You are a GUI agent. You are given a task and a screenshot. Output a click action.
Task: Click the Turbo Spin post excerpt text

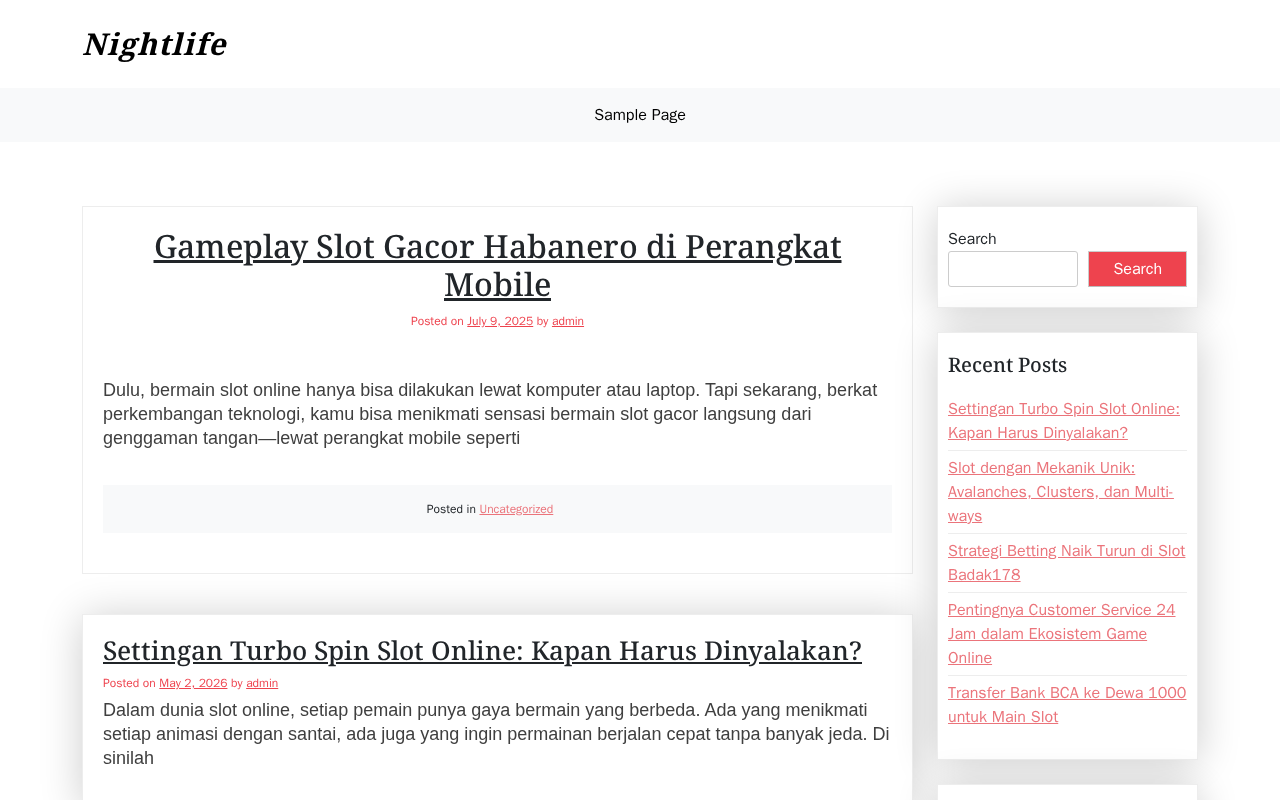coord(497,734)
